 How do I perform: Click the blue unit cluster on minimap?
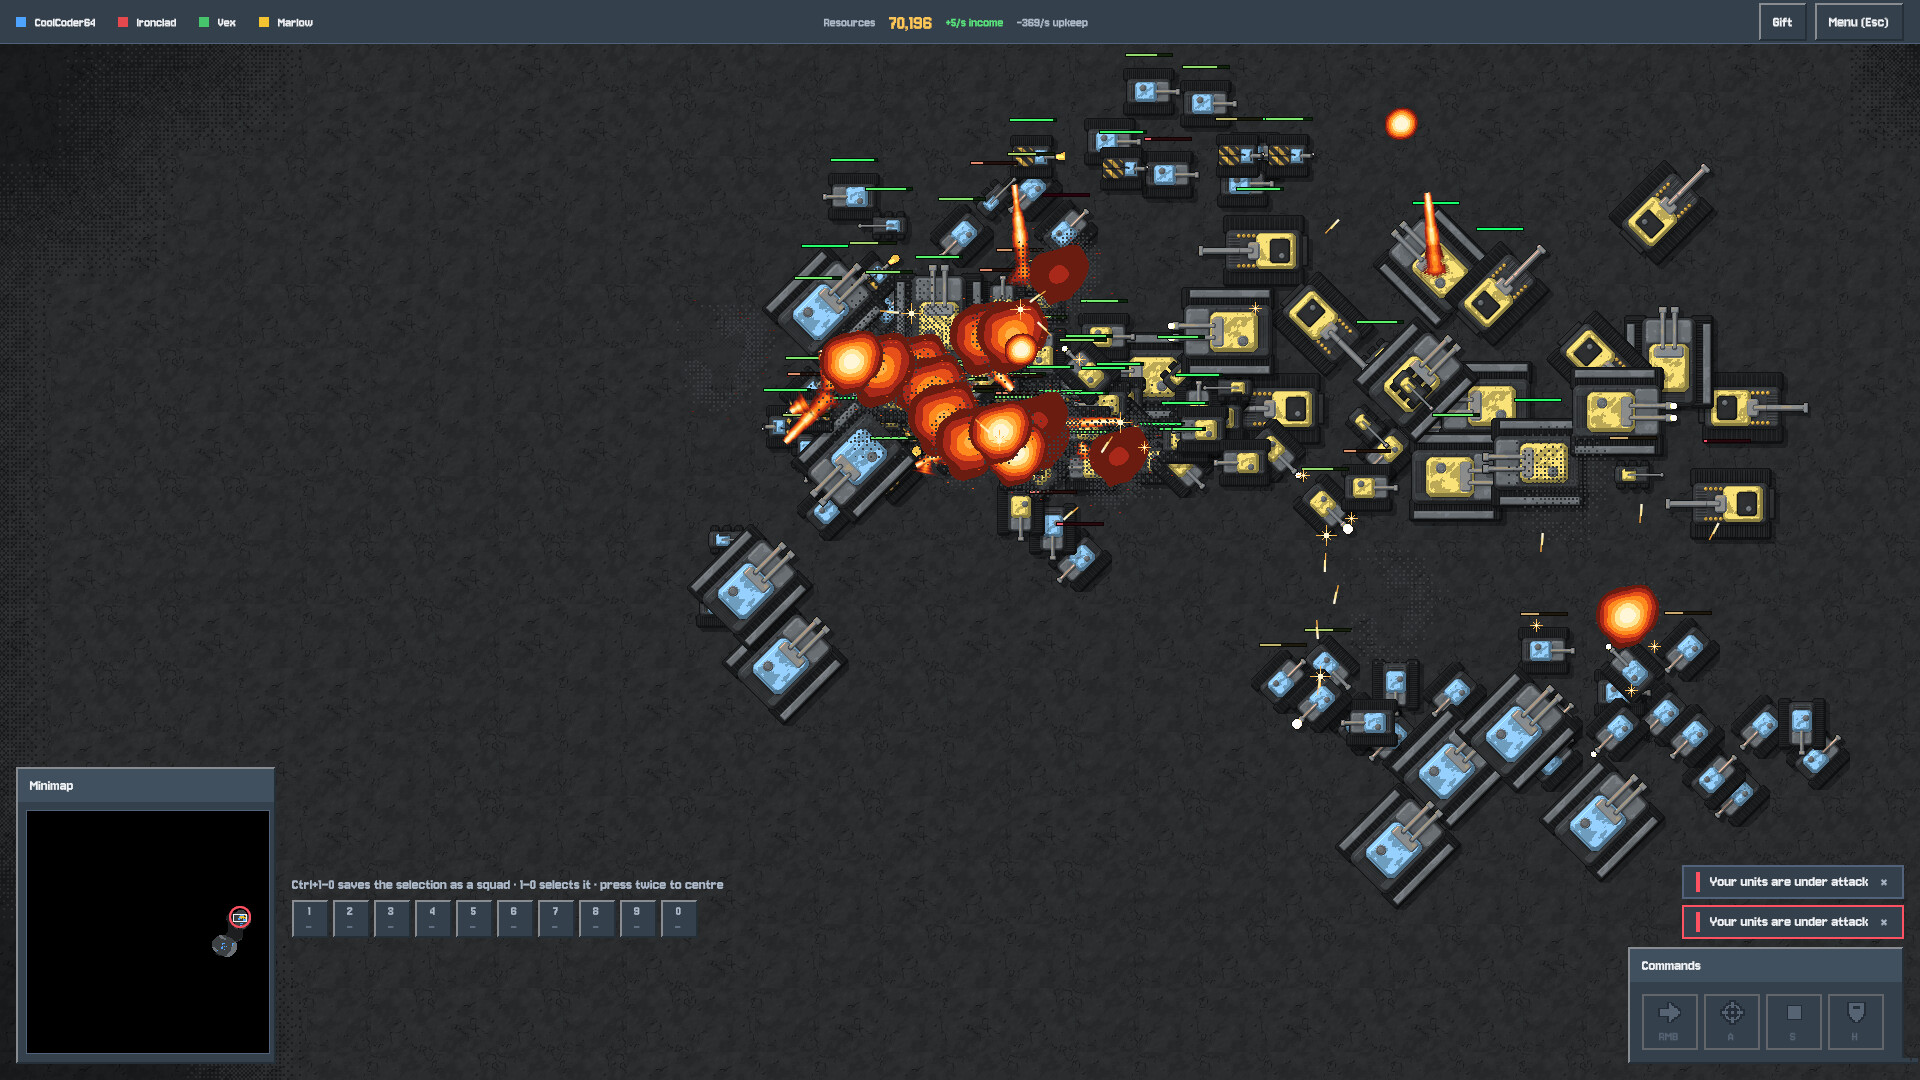(225, 945)
